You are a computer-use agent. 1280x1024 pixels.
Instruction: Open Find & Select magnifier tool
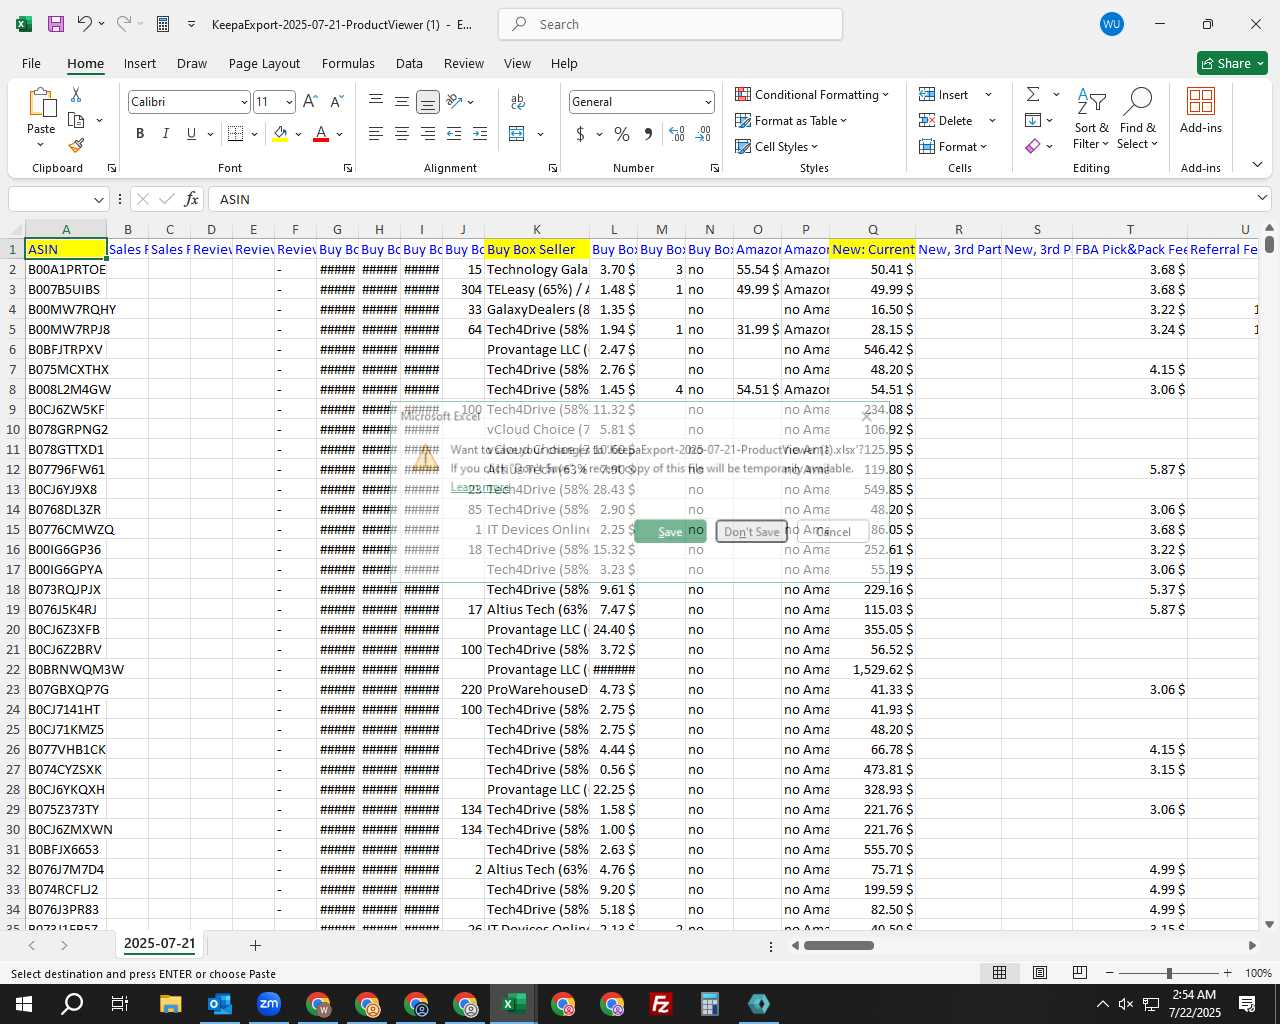click(1138, 118)
